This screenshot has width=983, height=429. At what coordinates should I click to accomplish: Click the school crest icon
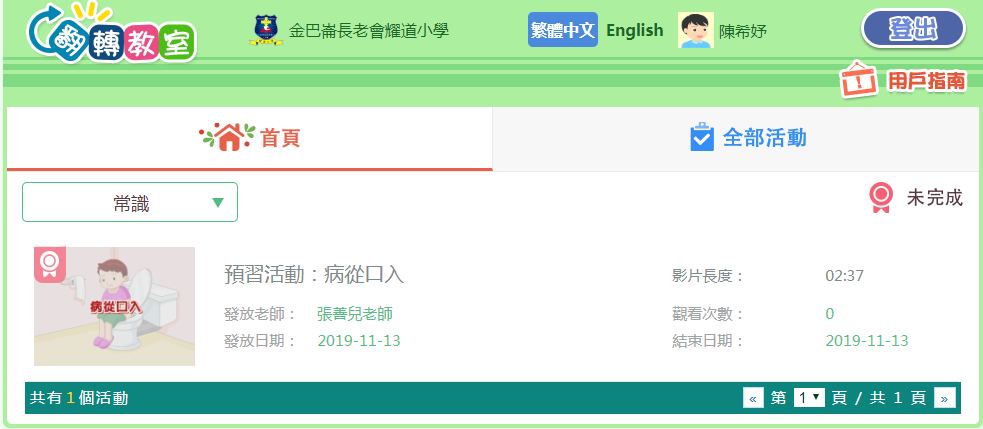pyautogui.click(x=268, y=30)
